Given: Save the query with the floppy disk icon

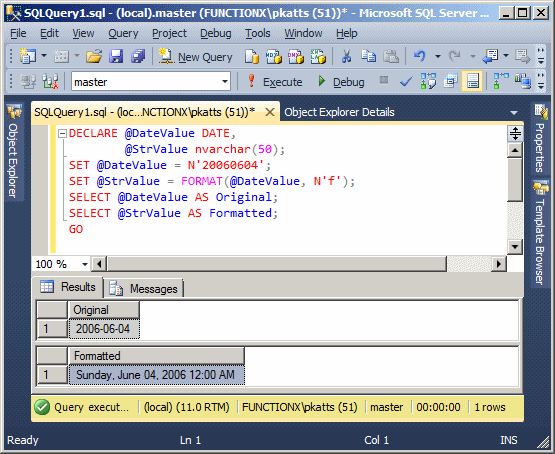Looking at the screenshot, I should click(x=116, y=56).
